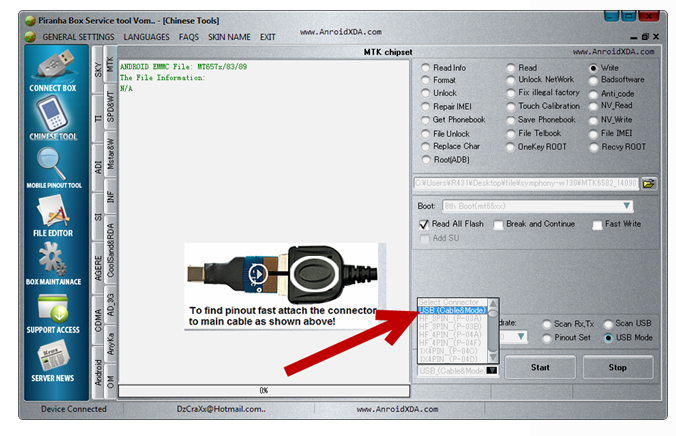
Task: Switch to the INF vertical tab
Action: (x=110, y=197)
